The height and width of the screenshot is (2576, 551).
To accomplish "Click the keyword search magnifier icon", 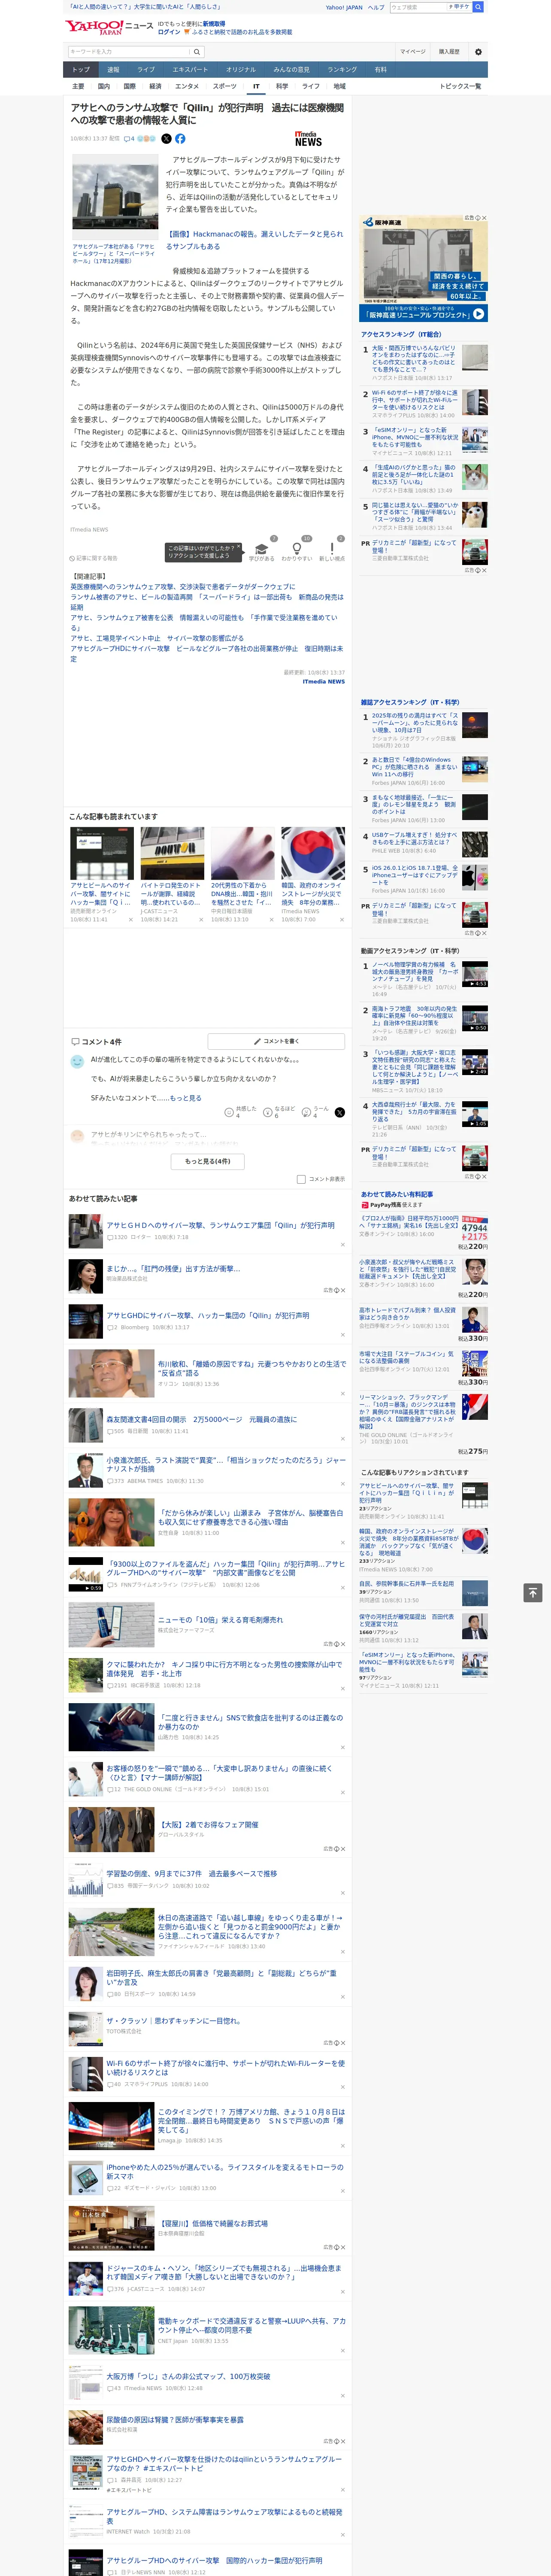I will tap(196, 52).
